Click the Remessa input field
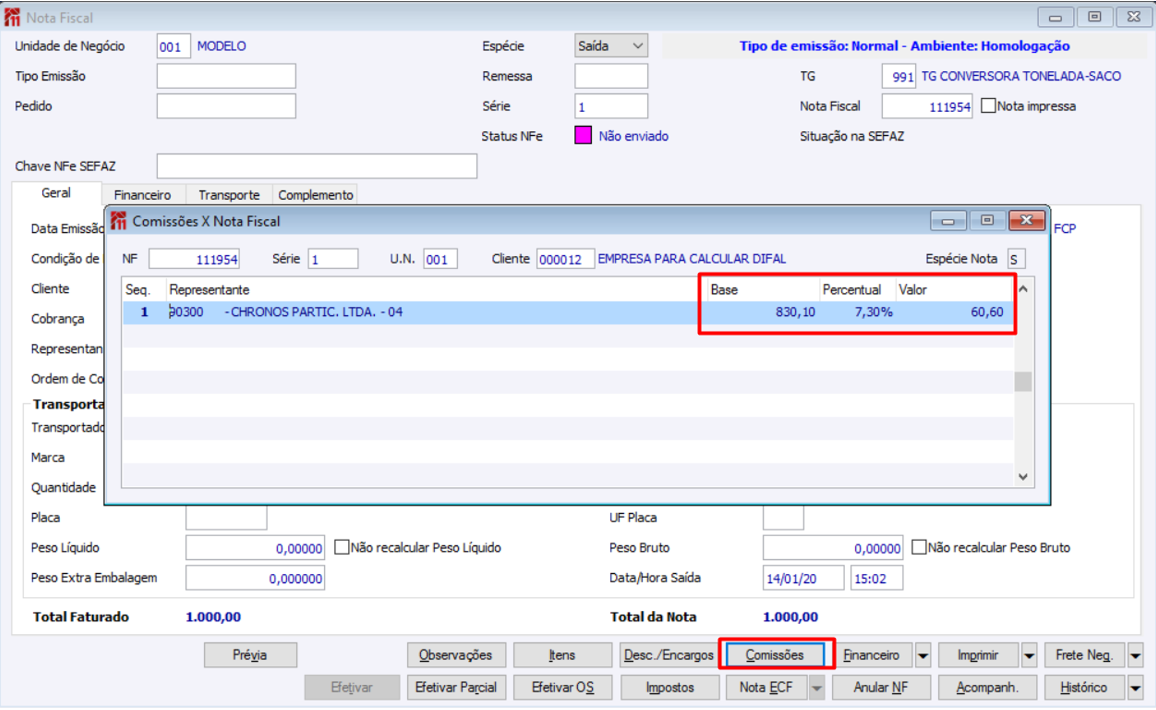The width and height of the screenshot is (1156, 710). point(611,76)
